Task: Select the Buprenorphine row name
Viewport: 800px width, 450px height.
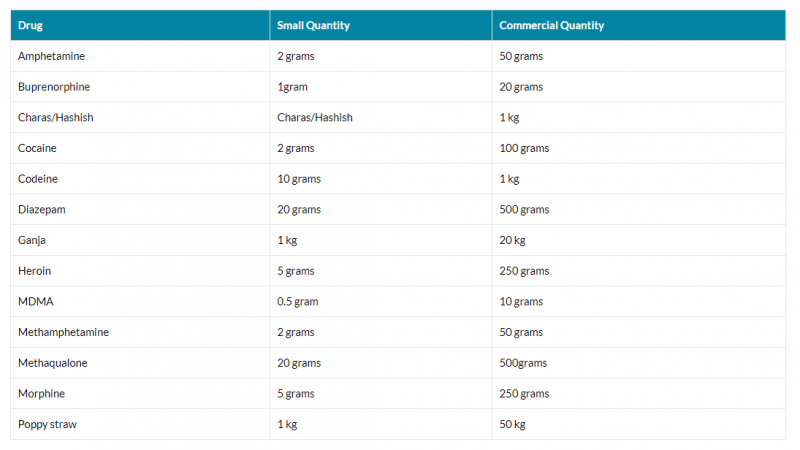Action: tap(55, 87)
